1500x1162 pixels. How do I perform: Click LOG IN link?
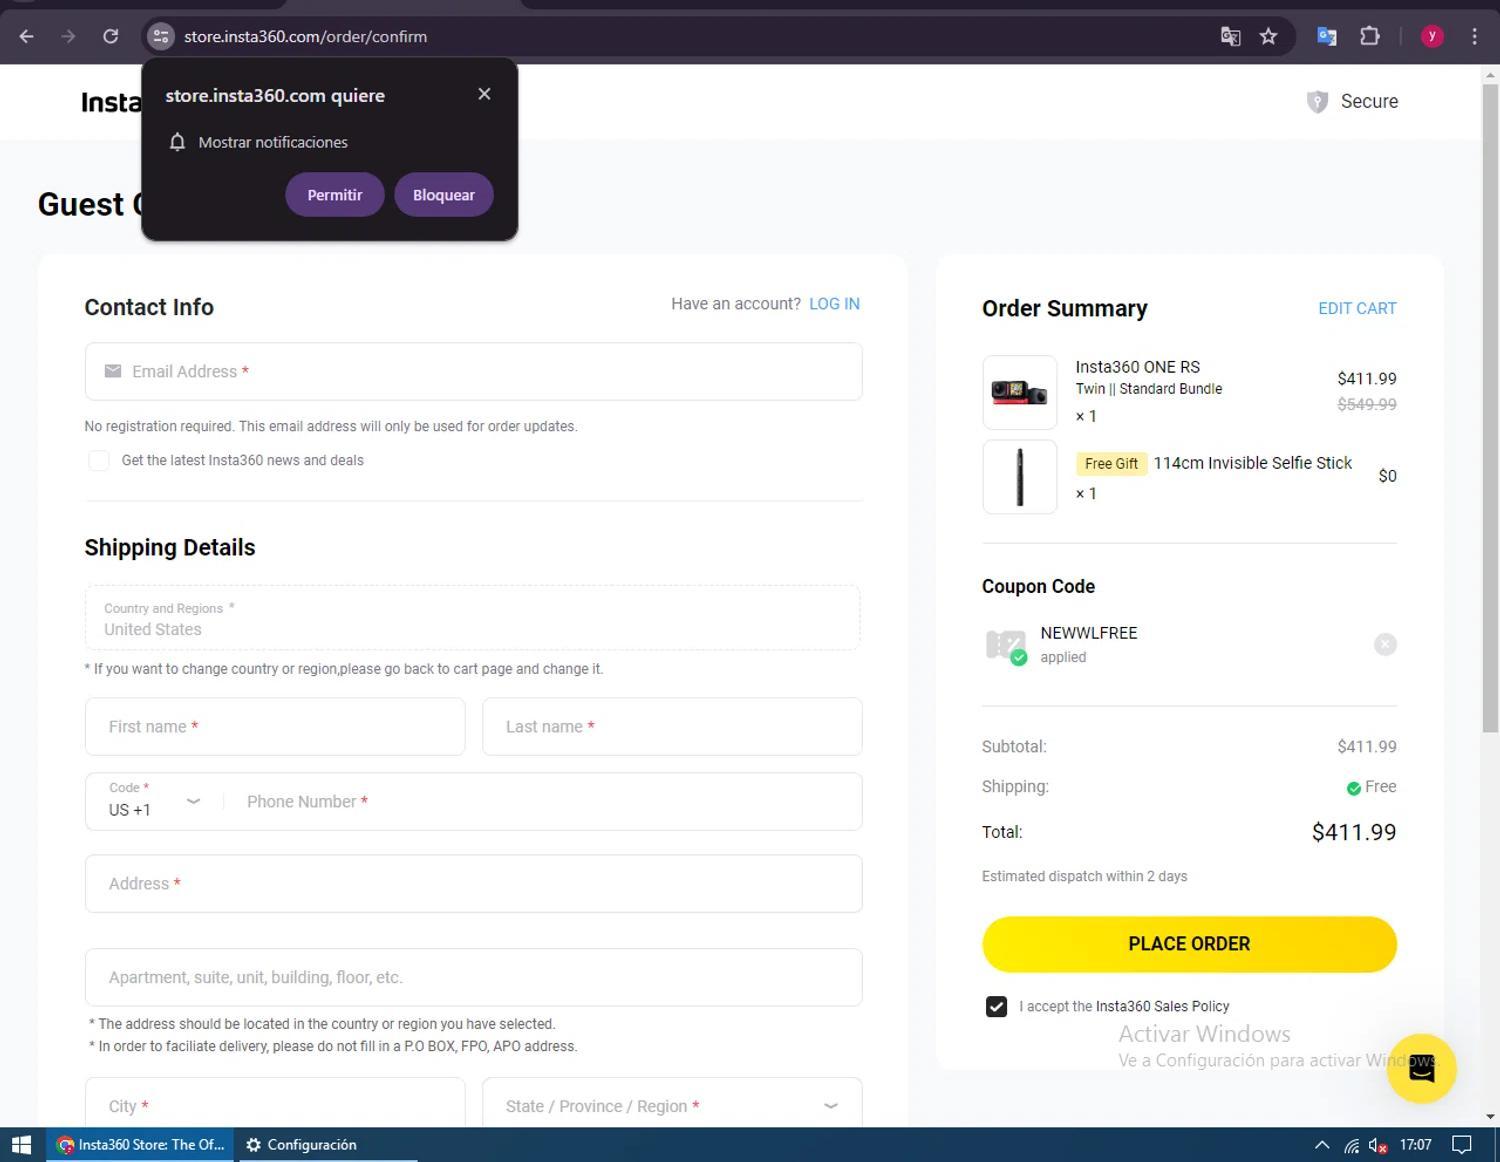pos(834,304)
